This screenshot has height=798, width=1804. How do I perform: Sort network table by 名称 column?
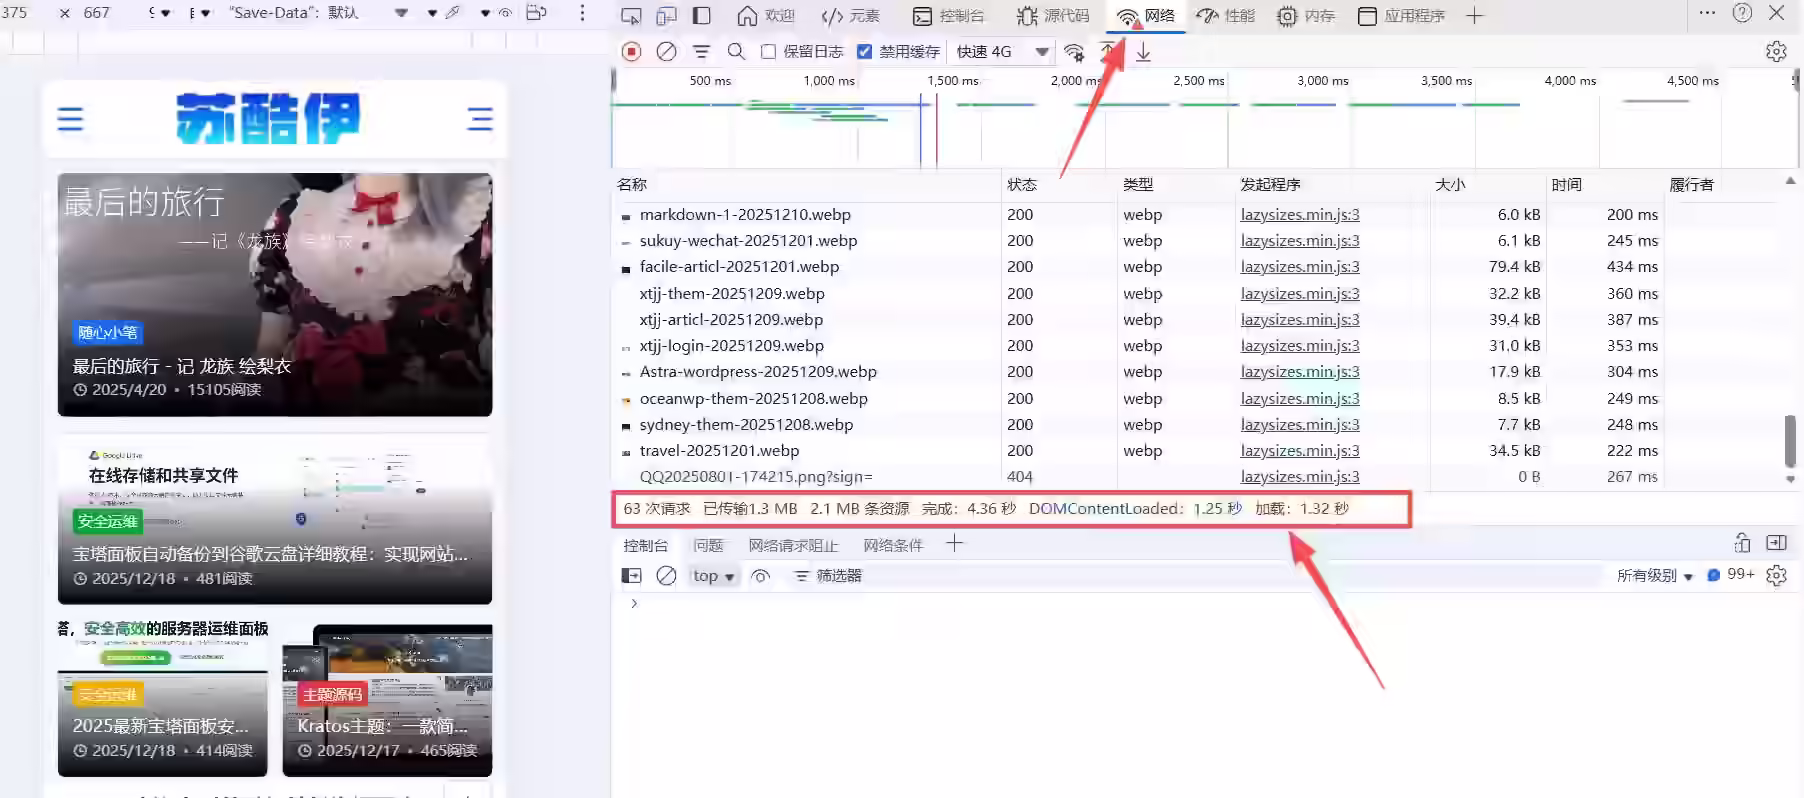[x=632, y=184]
